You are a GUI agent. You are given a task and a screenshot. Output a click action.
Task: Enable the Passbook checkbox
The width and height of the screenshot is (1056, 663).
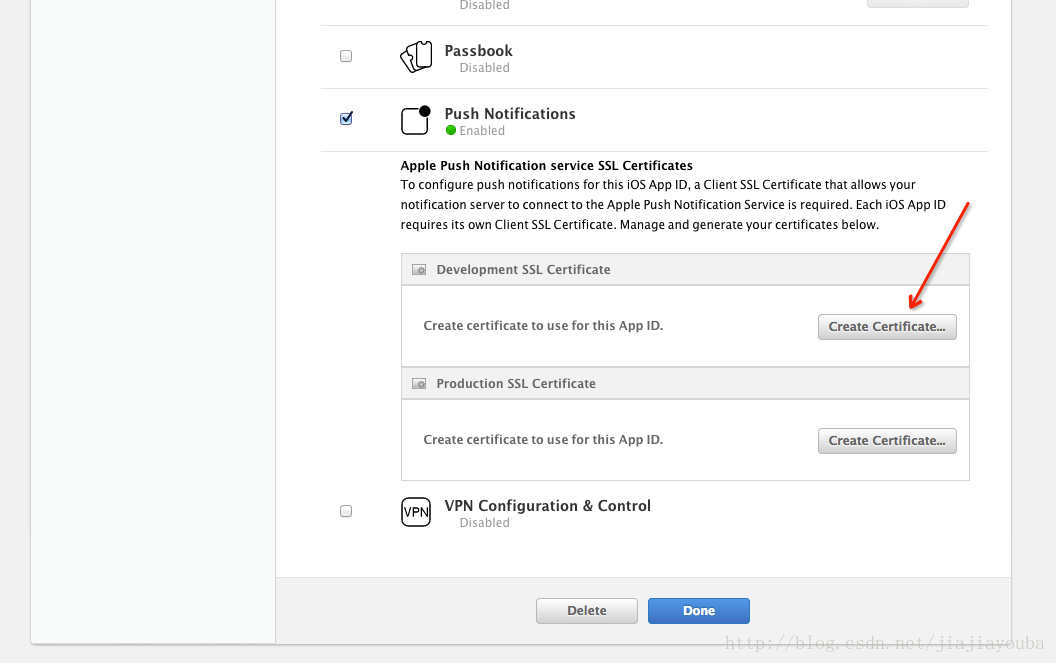click(346, 56)
